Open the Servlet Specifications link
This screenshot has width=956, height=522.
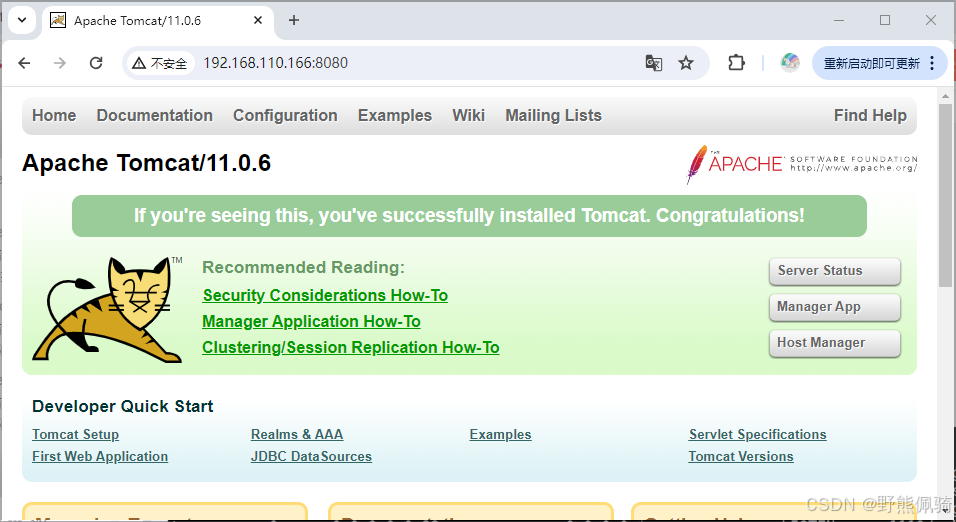[758, 435]
